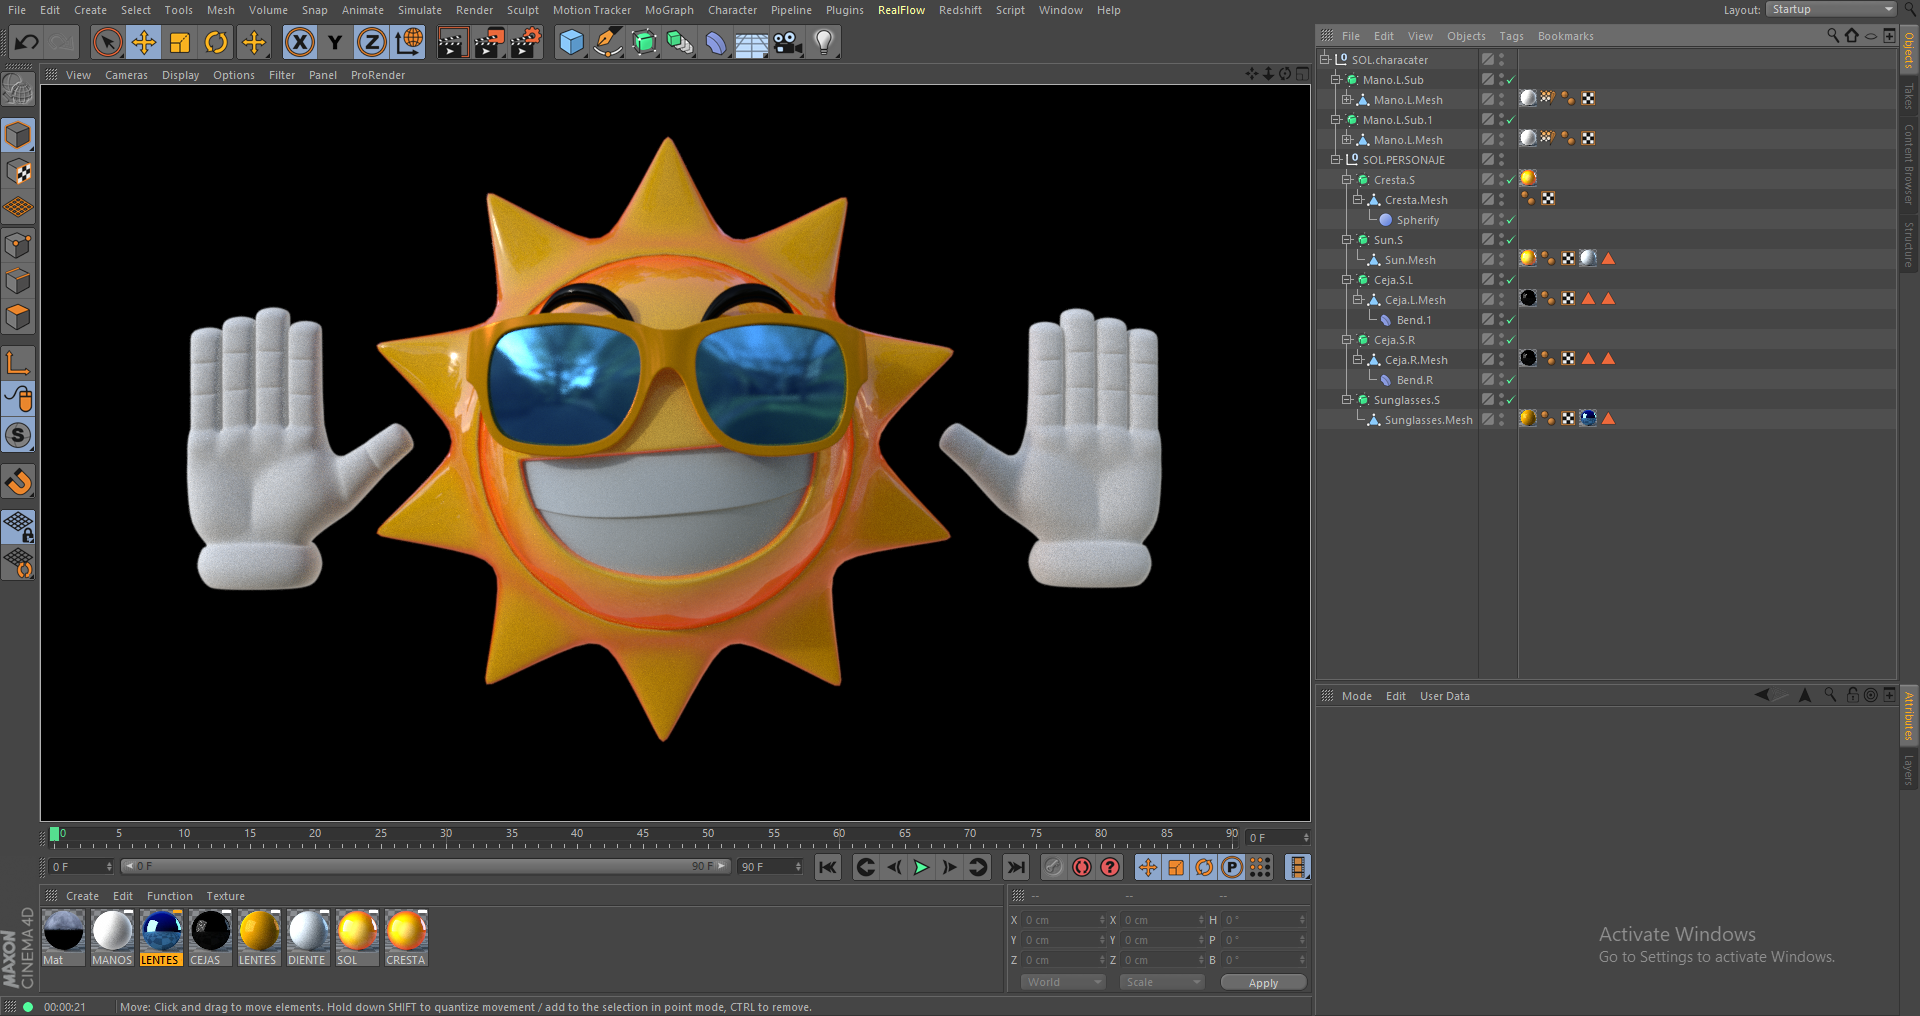
Task: Toggle the Bend.1 deformer checkmark
Action: (1510, 320)
